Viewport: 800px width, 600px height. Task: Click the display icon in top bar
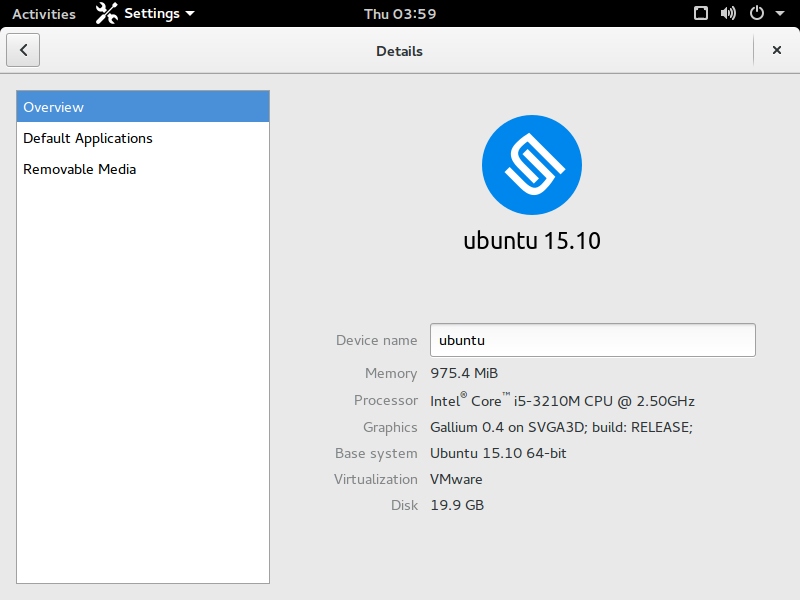tap(701, 13)
